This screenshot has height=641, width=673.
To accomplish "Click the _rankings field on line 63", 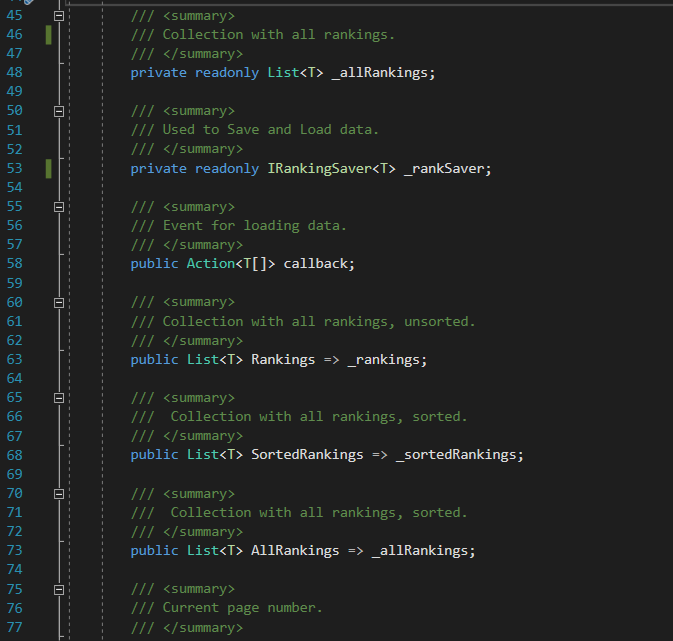I will (x=387, y=360).
